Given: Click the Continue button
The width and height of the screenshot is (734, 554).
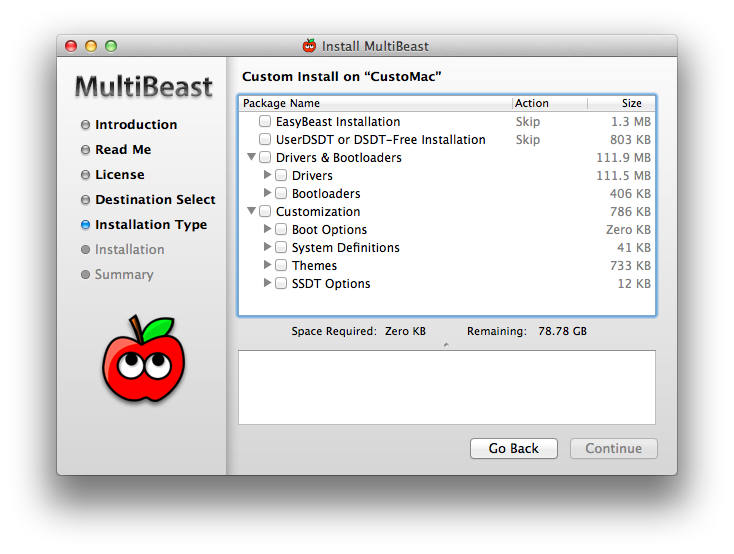Looking at the screenshot, I should (613, 449).
